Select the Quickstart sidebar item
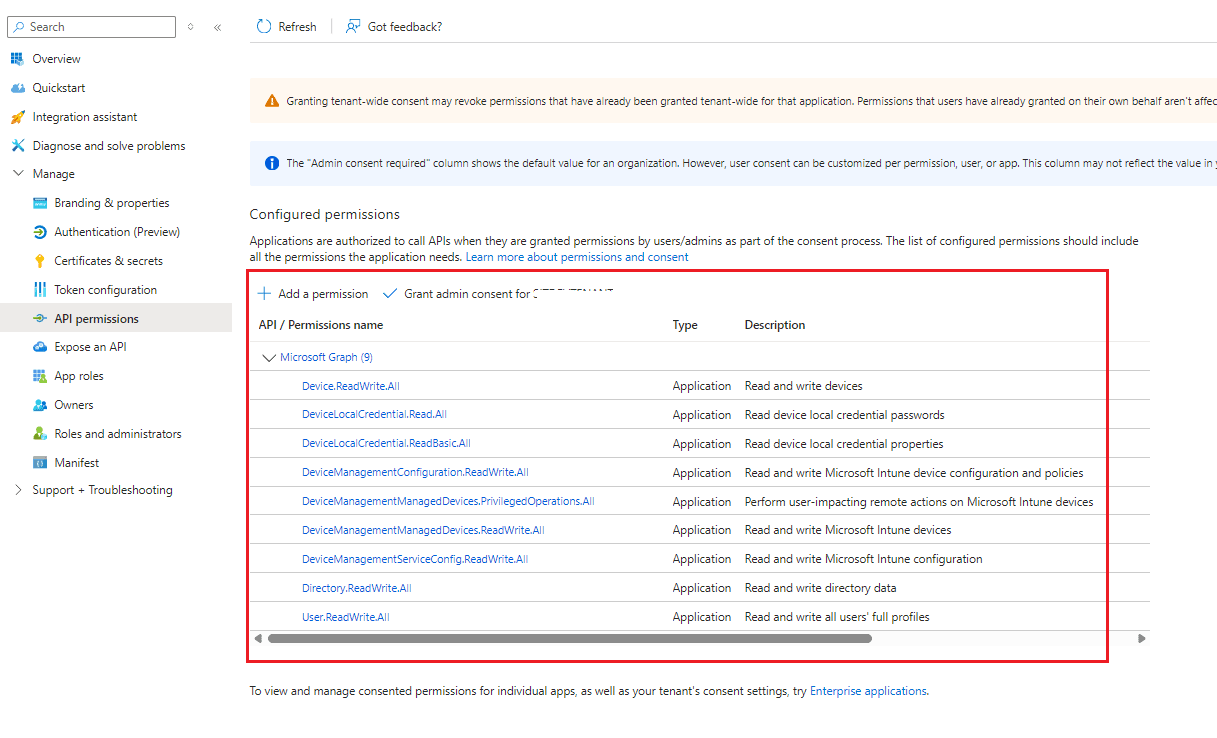 (x=55, y=87)
